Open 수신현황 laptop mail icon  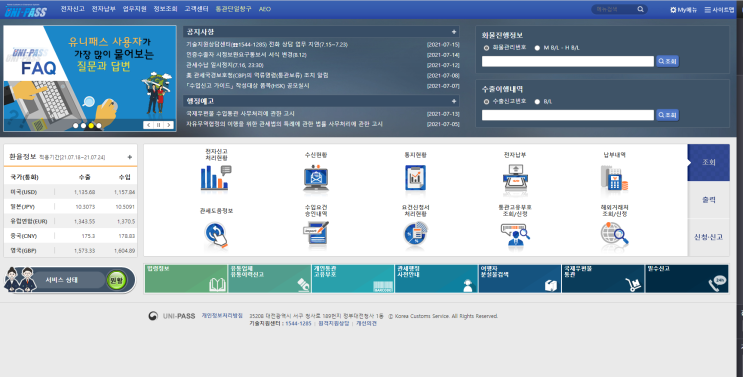click(316, 178)
